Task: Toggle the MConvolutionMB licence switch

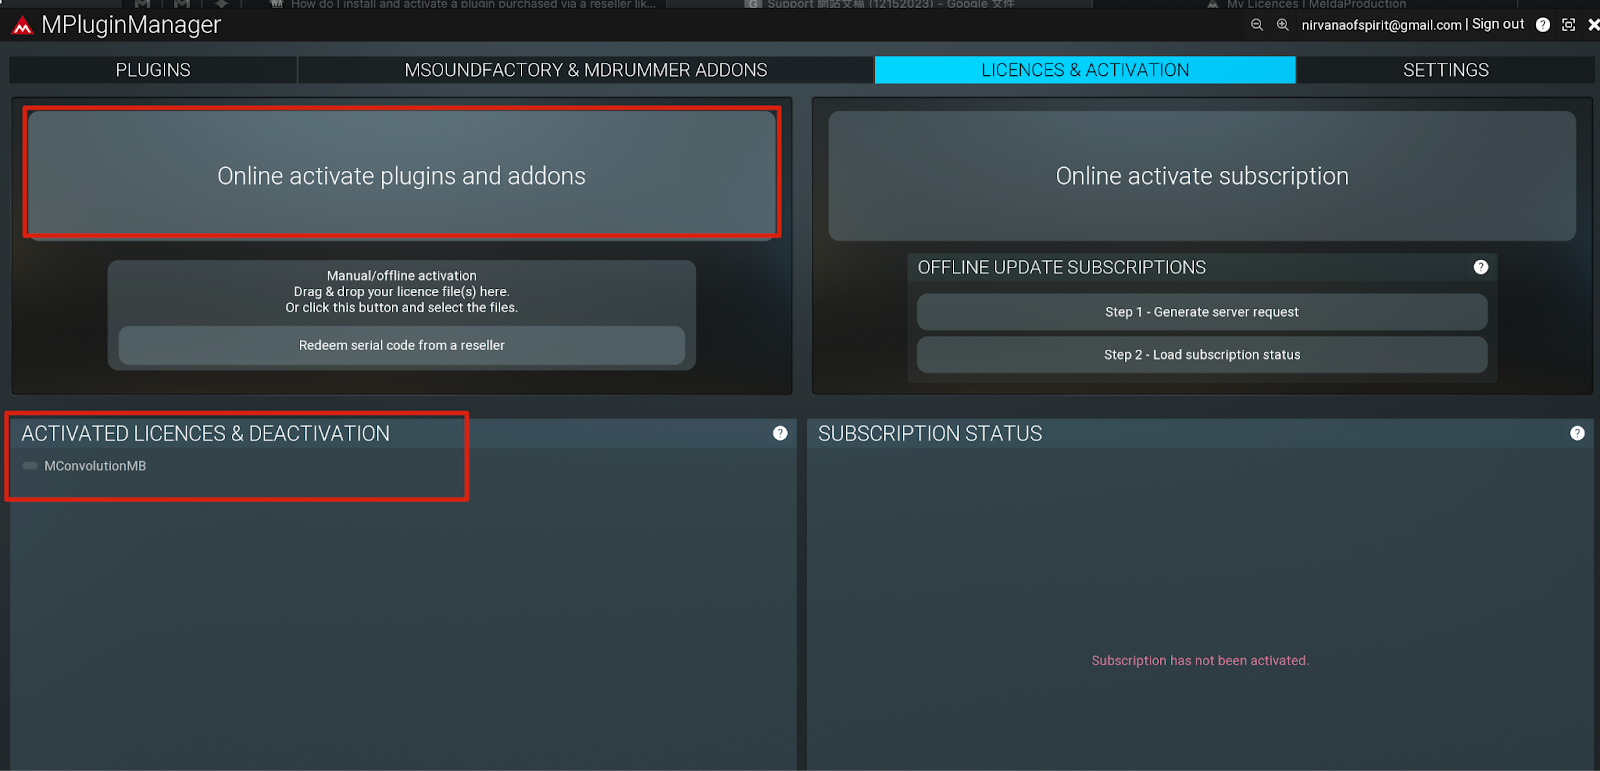Action: pyautogui.click(x=30, y=466)
